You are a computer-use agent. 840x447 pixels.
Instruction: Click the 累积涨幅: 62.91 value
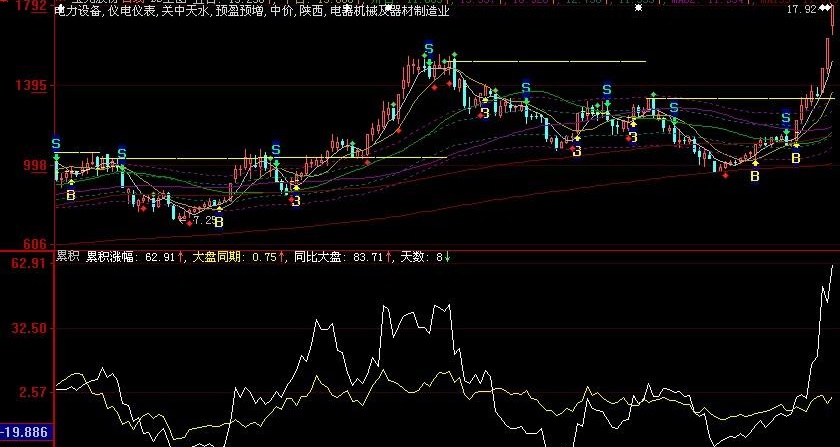[x=131, y=257]
